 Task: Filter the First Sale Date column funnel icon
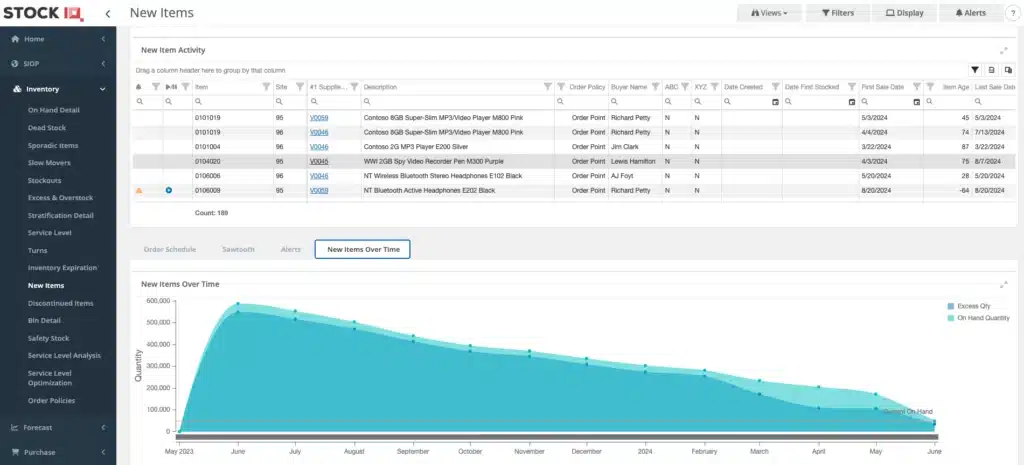coord(916,87)
